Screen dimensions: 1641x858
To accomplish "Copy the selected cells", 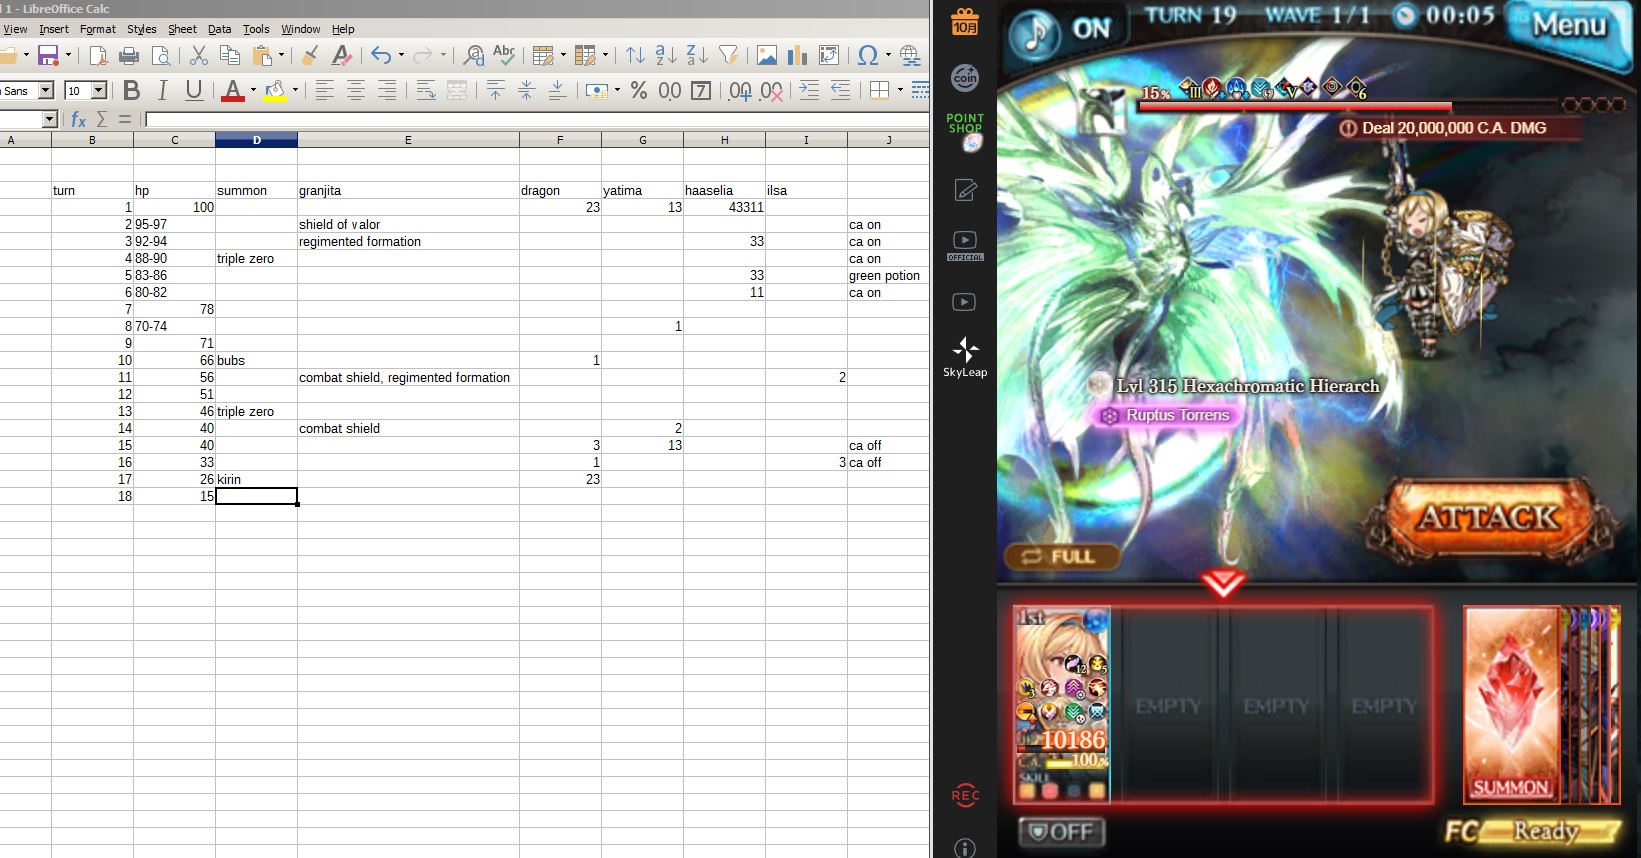I will pyautogui.click(x=229, y=56).
